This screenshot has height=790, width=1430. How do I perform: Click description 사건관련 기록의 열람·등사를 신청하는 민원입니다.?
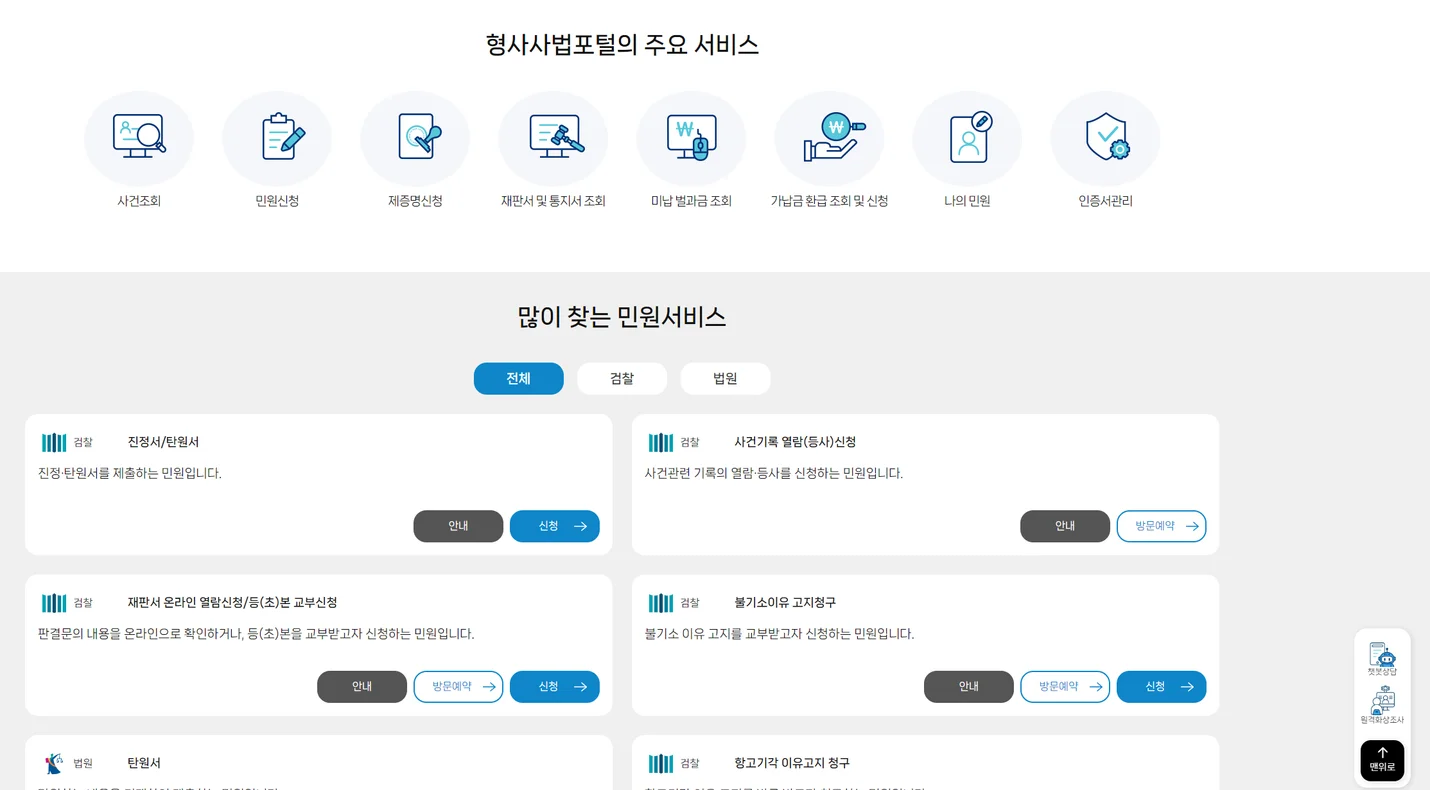(774, 473)
